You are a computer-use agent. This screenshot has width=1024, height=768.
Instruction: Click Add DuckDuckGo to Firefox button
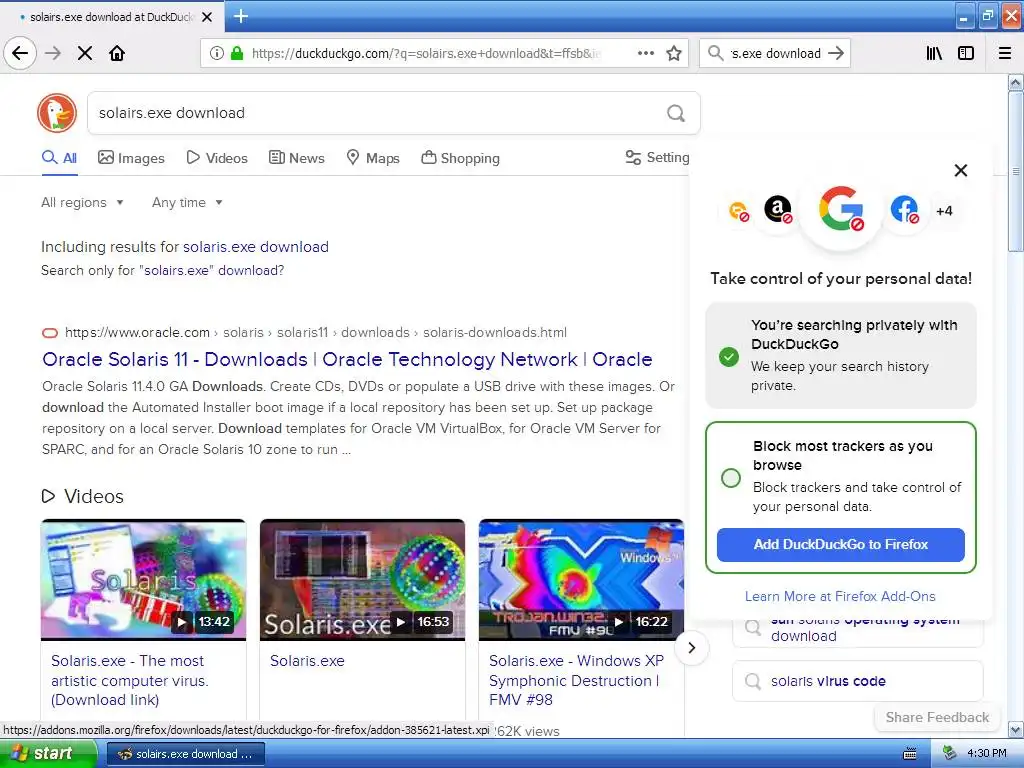pos(840,545)
